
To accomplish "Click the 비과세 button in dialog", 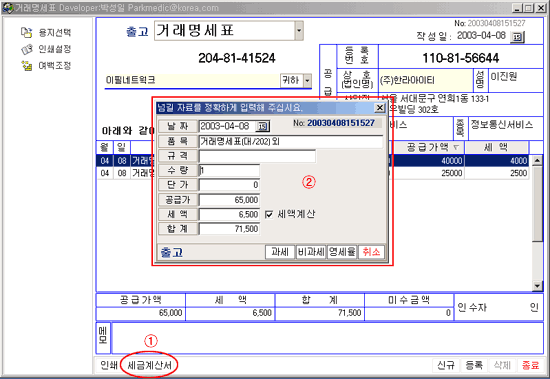I will tap(311, 252).
